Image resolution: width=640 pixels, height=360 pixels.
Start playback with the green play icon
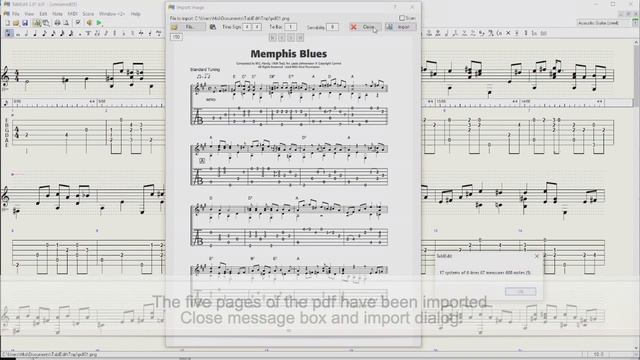pyautogui.click(x=99, y=23)
